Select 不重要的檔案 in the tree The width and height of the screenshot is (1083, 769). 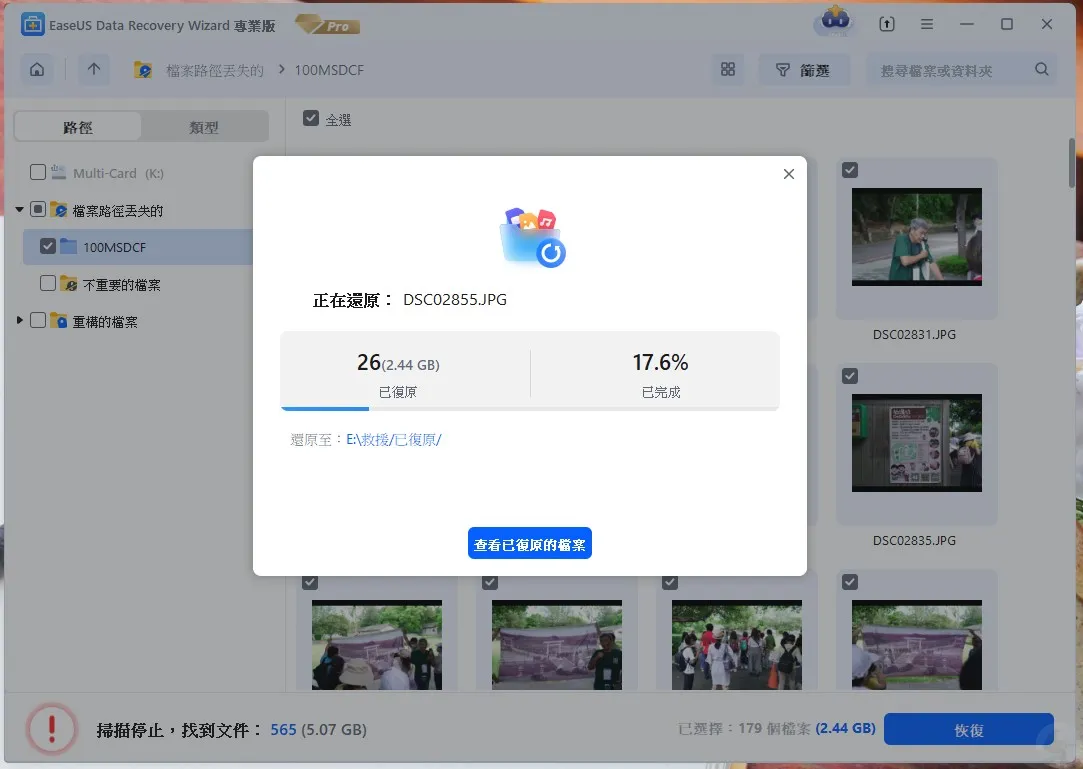122,285
